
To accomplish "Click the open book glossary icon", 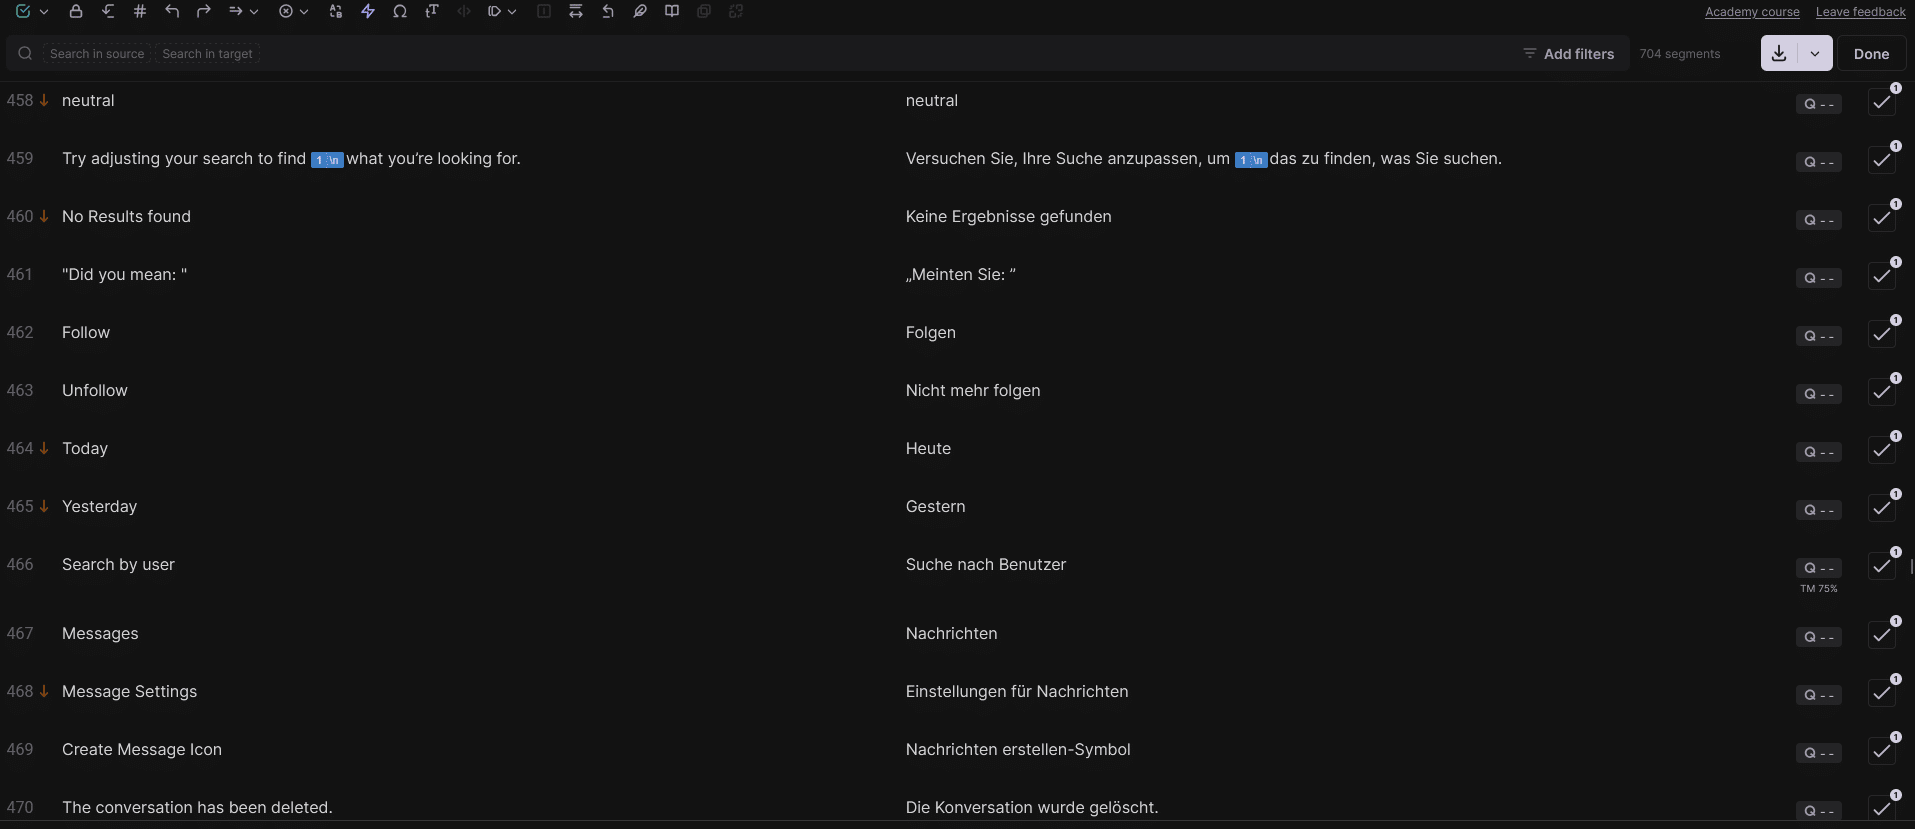I will (x=672, y=12).
